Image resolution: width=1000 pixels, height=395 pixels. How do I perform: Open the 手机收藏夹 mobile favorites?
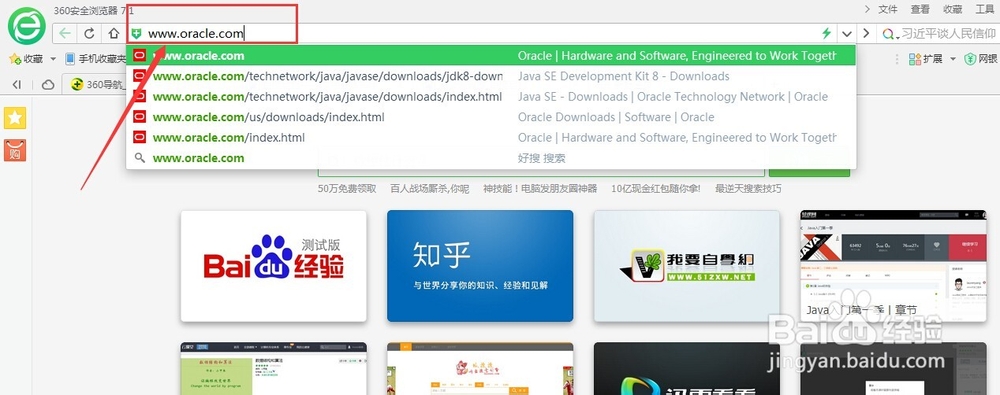coord(96,59)
